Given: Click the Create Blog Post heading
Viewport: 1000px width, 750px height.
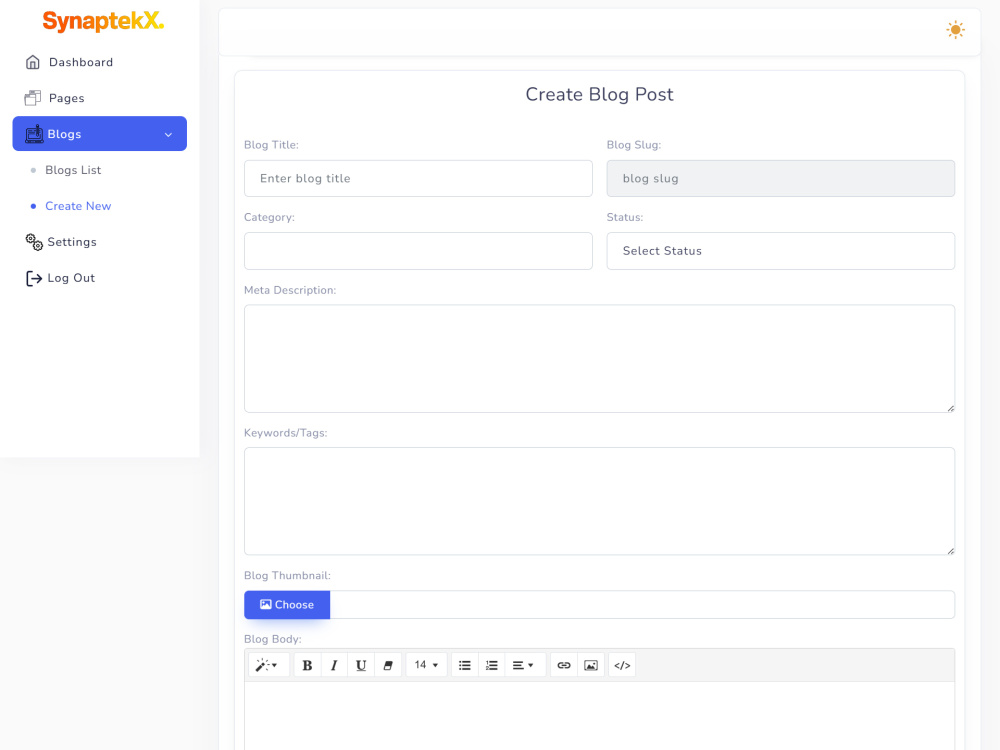Looking at the screenshot, I should pyautogui.click(x=599, y=94).
